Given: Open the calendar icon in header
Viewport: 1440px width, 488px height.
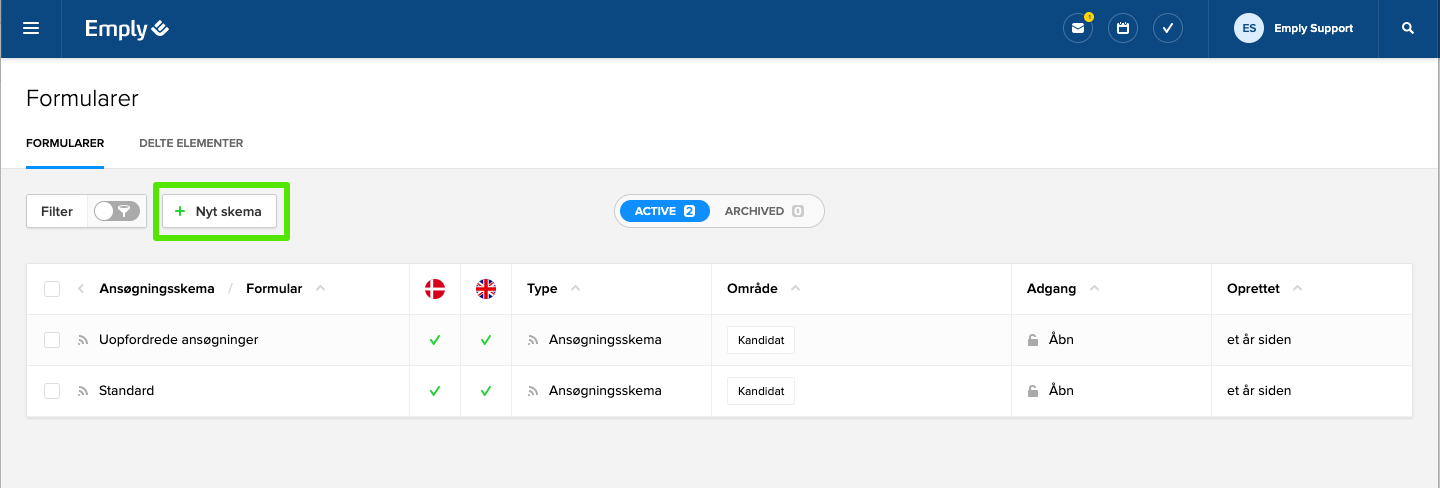Looking at the screenshot, I should coord(1123,29).
